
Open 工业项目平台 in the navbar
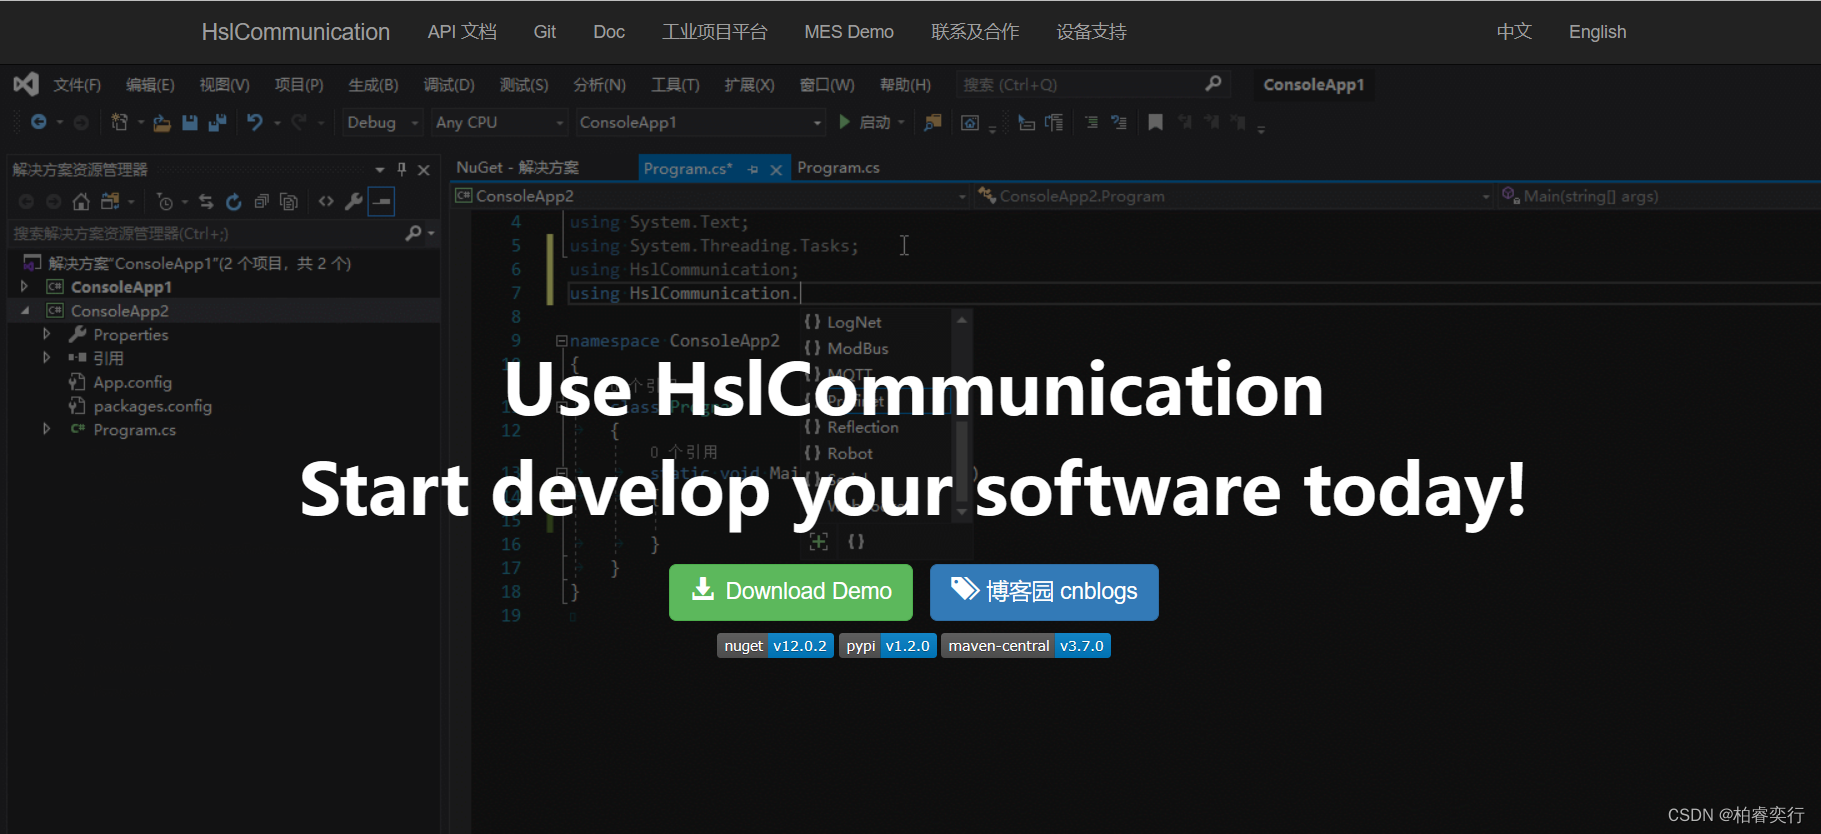(714, 32)
